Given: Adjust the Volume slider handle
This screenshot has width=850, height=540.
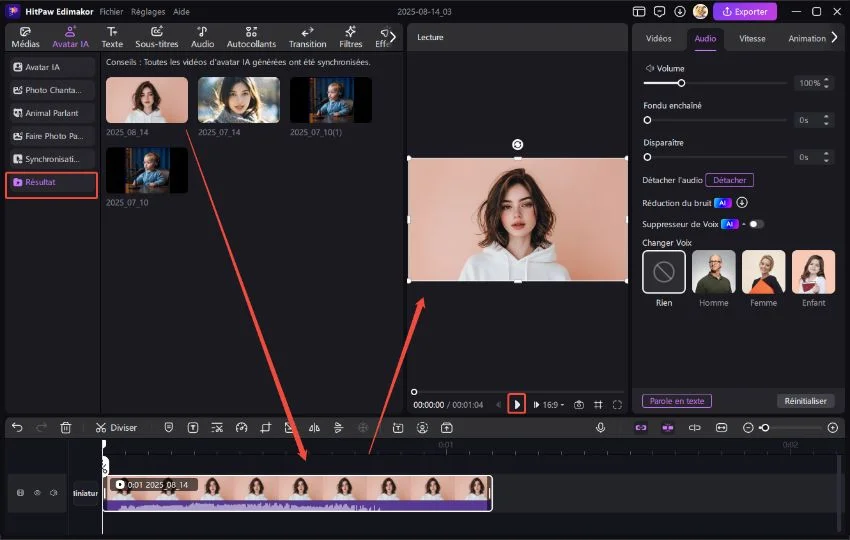Looking at the screenshot, I should coord(681,83).
